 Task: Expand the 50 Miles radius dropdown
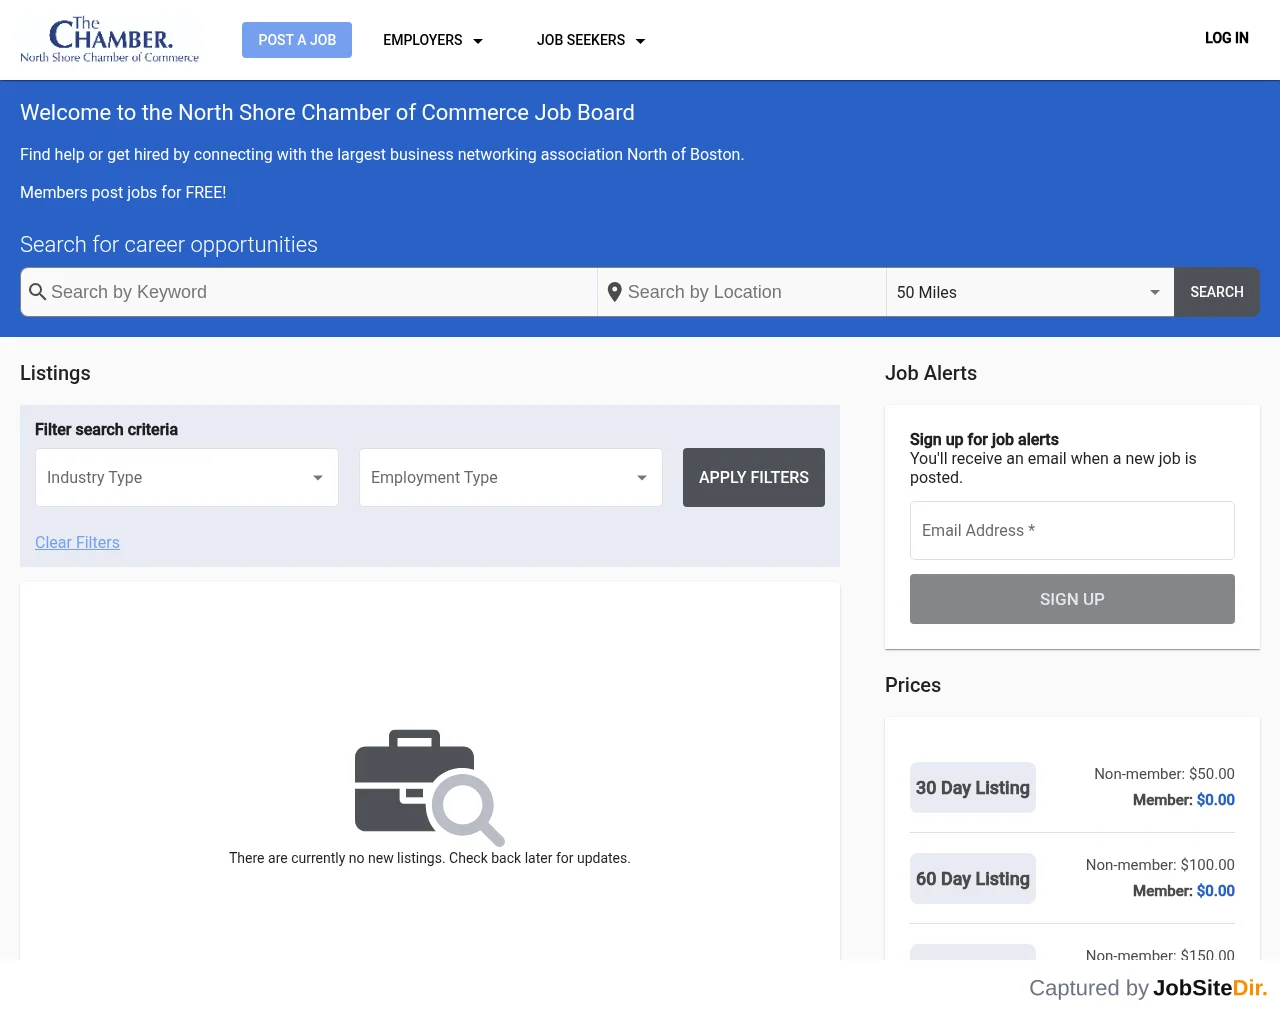[1030, 292]
